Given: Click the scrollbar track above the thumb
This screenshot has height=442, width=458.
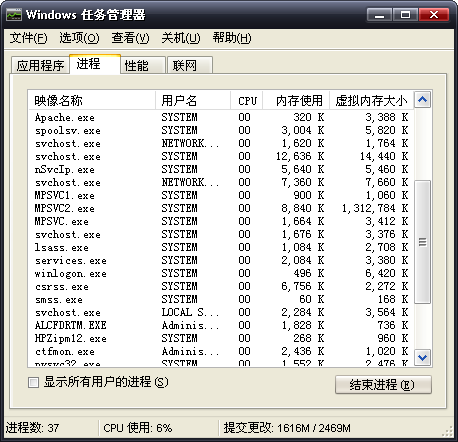Looking at the screenshot, I should [422, 144].
